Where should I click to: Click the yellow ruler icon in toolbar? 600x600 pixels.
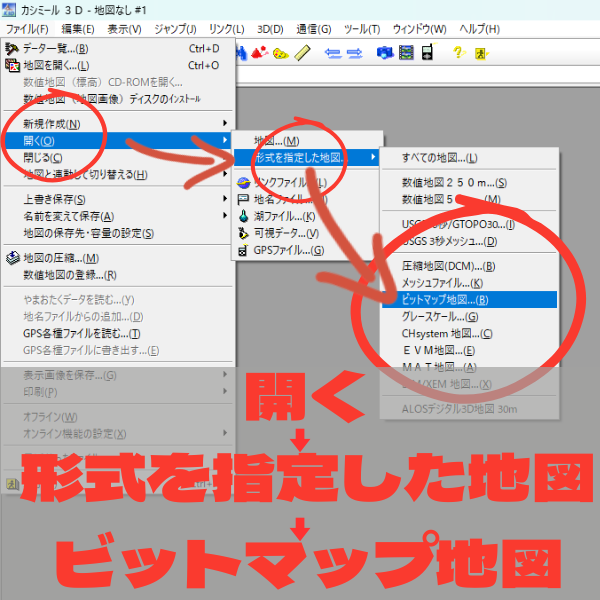click(x=304, y=52)
